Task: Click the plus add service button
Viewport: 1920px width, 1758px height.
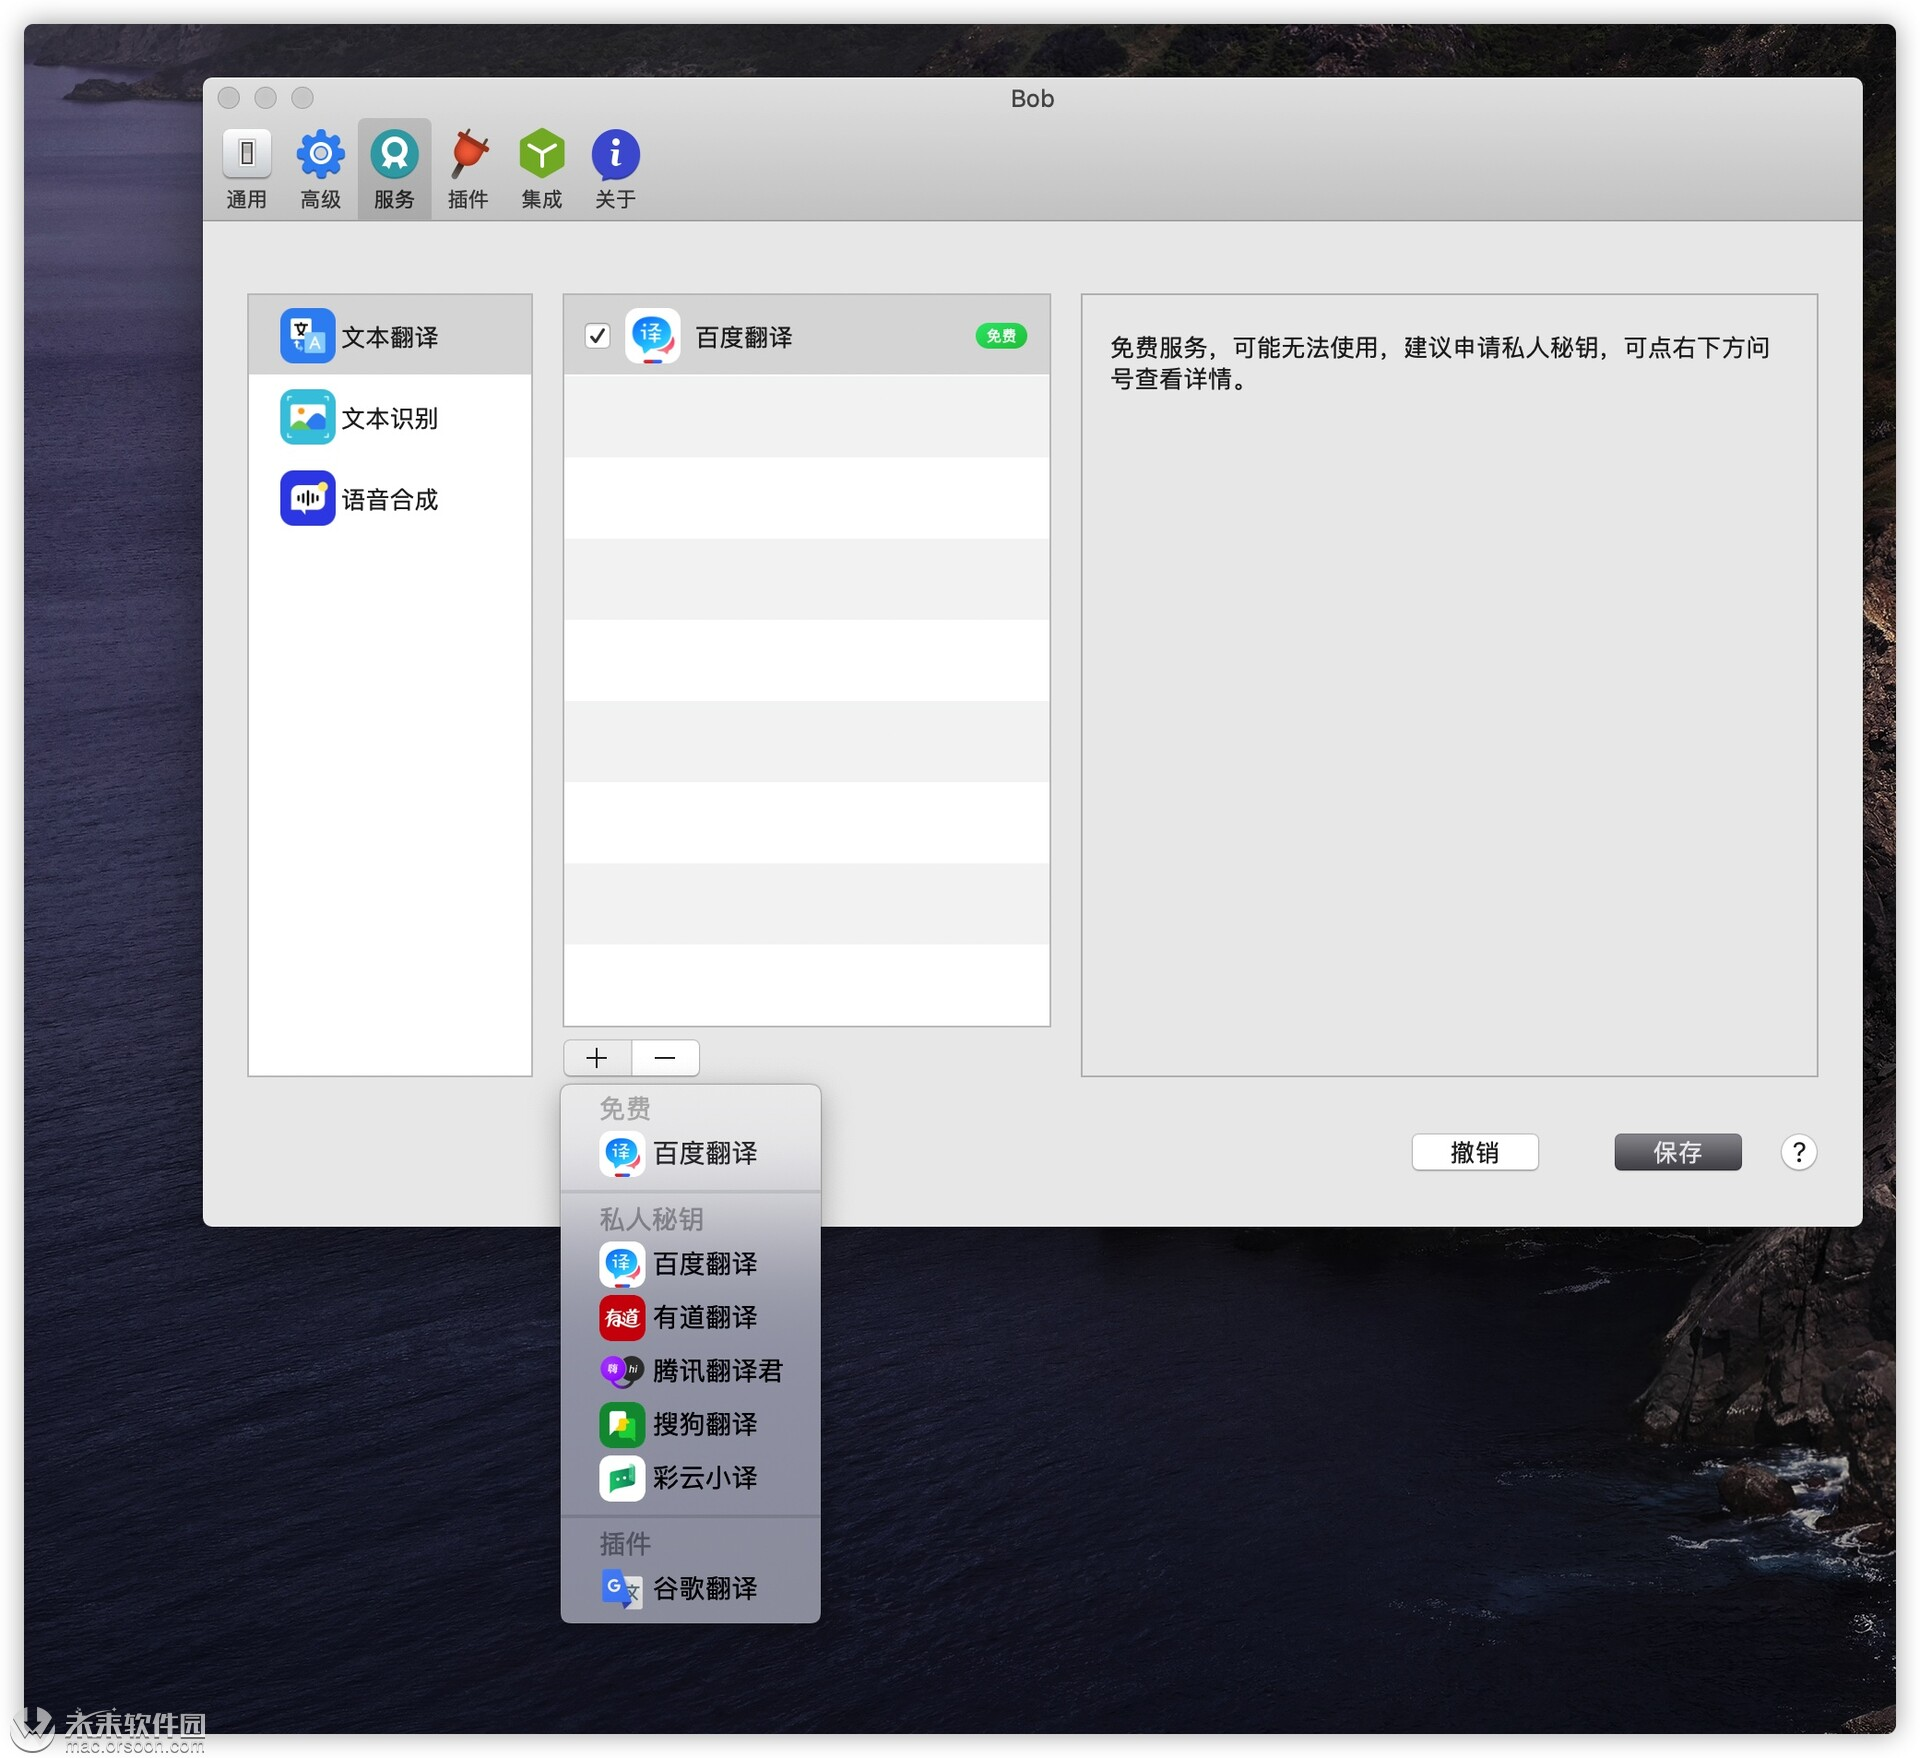Action: click(x=597, y=1057)
